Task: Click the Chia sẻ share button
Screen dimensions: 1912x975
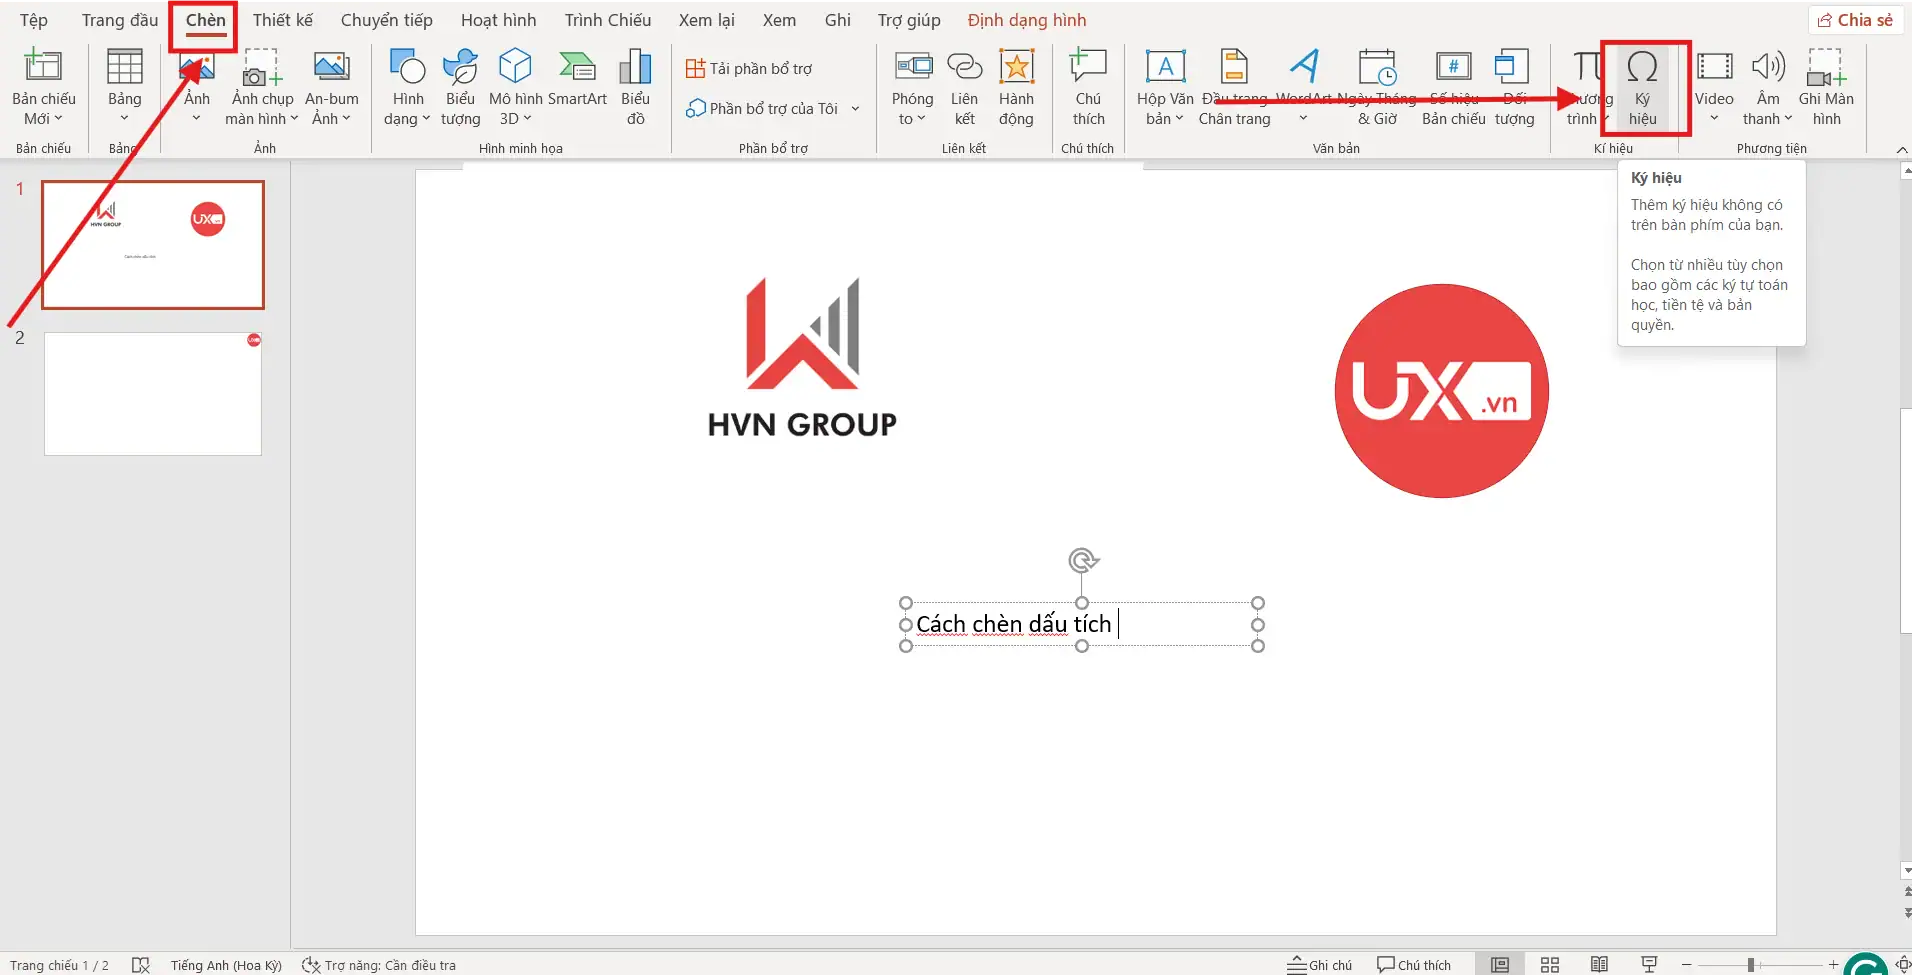Action: 1855,20
